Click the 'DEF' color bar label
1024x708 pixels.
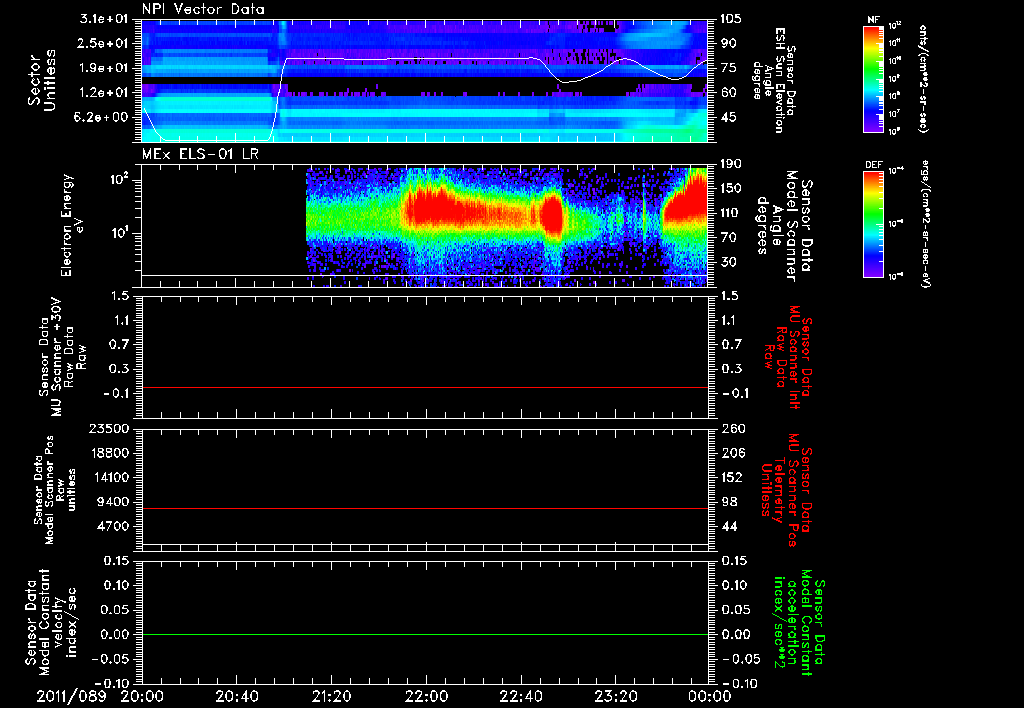click(x=873, y=165)
